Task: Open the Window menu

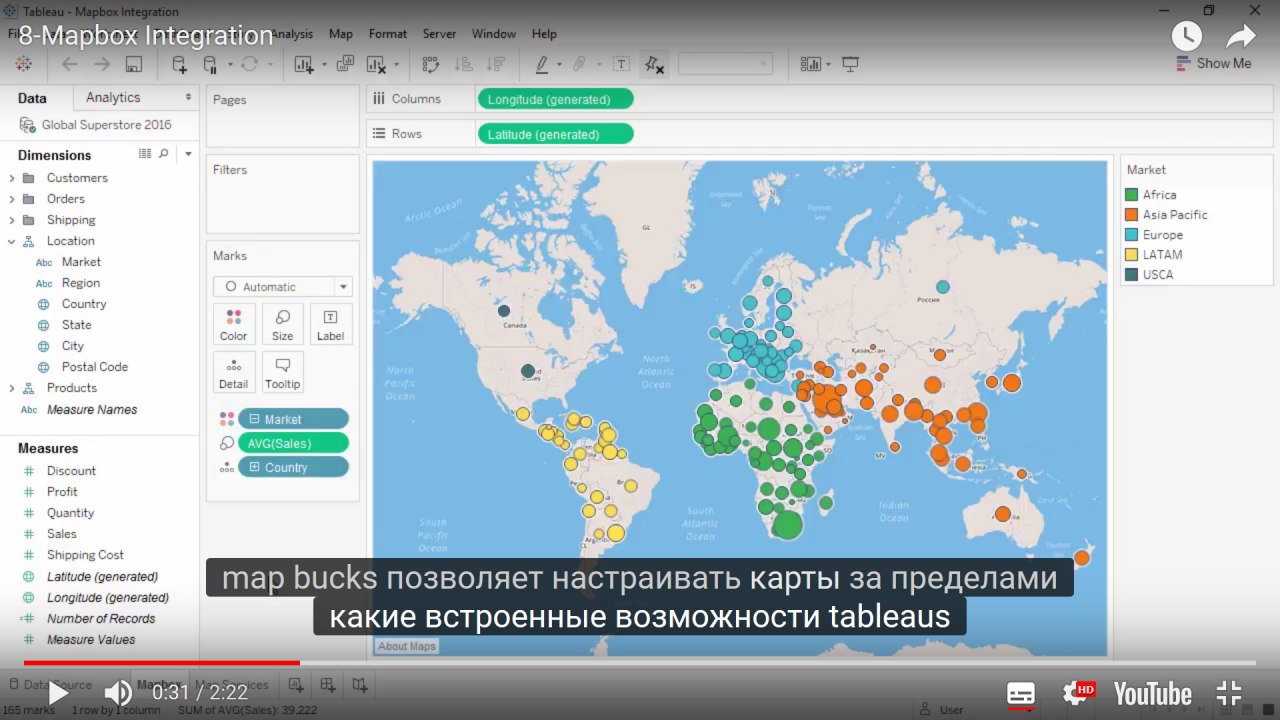Action: click(x=494, y=33)
